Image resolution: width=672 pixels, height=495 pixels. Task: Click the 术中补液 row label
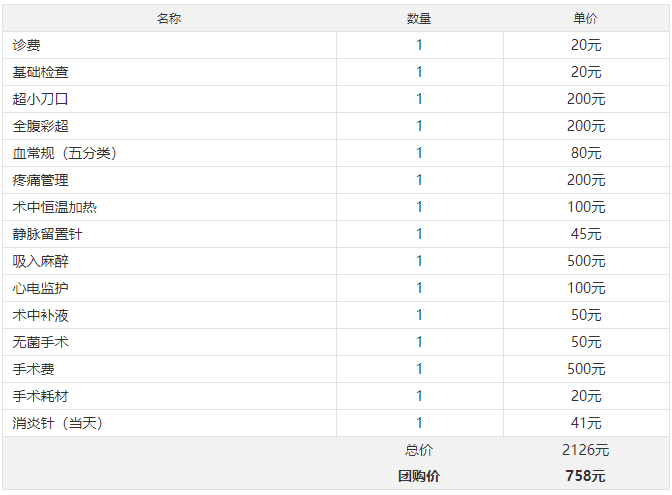click(41, 315)
